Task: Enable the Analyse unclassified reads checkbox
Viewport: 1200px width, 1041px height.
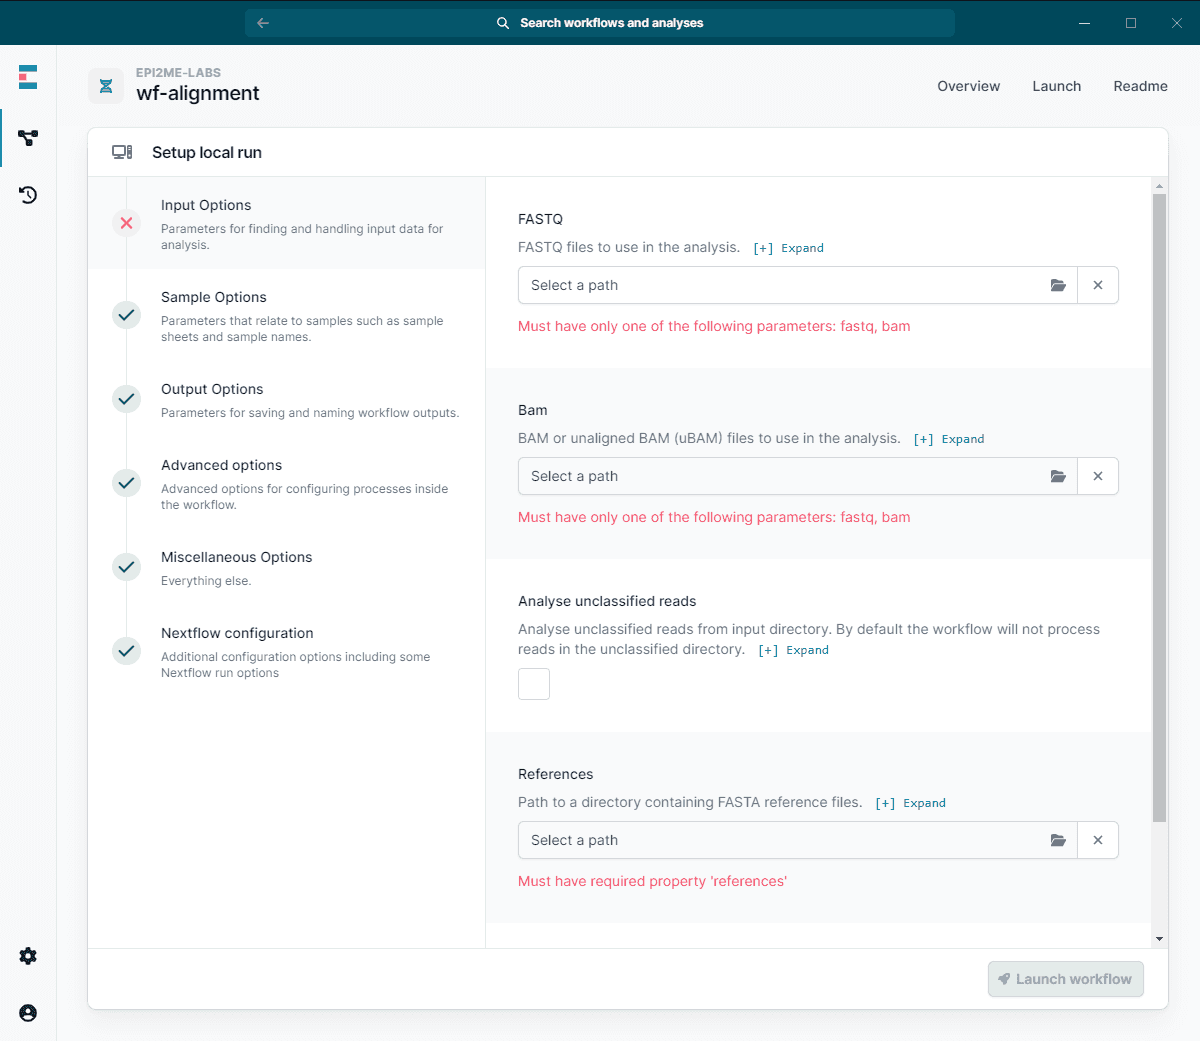Action: [533, 684]
